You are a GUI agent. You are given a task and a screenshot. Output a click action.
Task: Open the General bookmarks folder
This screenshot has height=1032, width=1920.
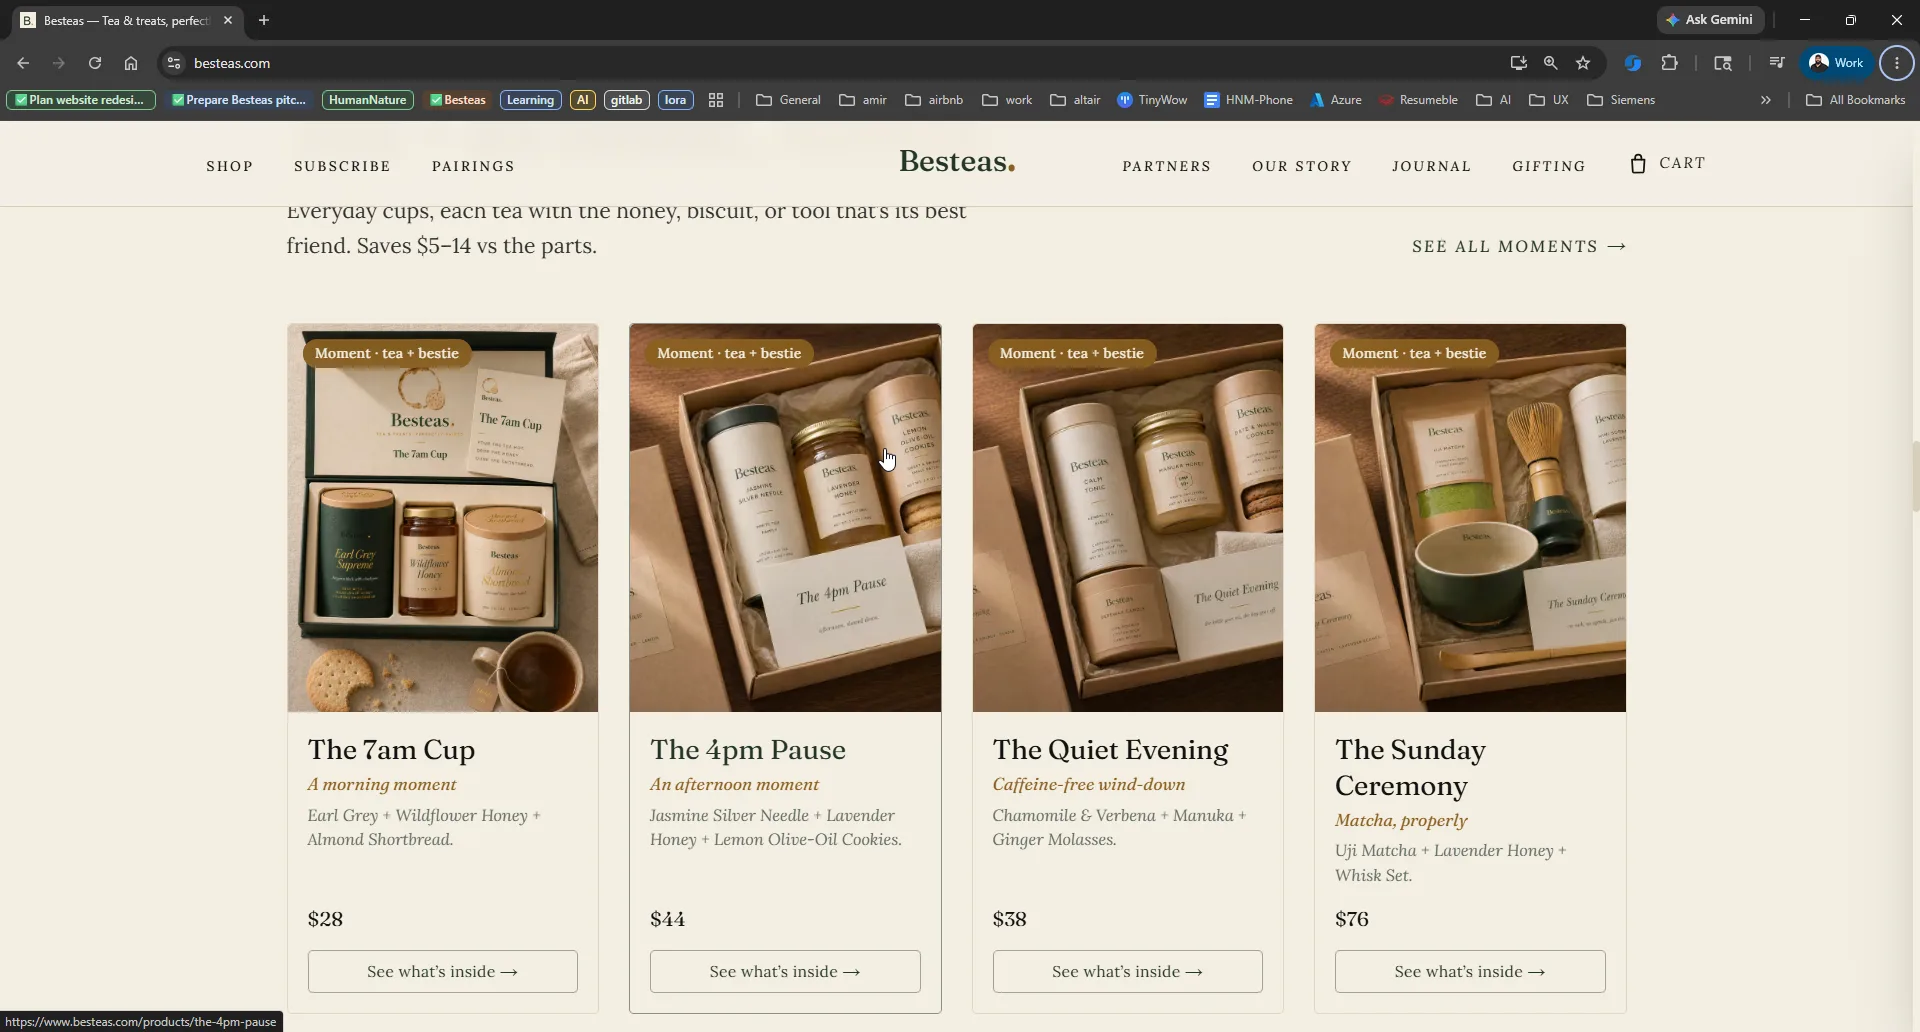tap(789, 100)
